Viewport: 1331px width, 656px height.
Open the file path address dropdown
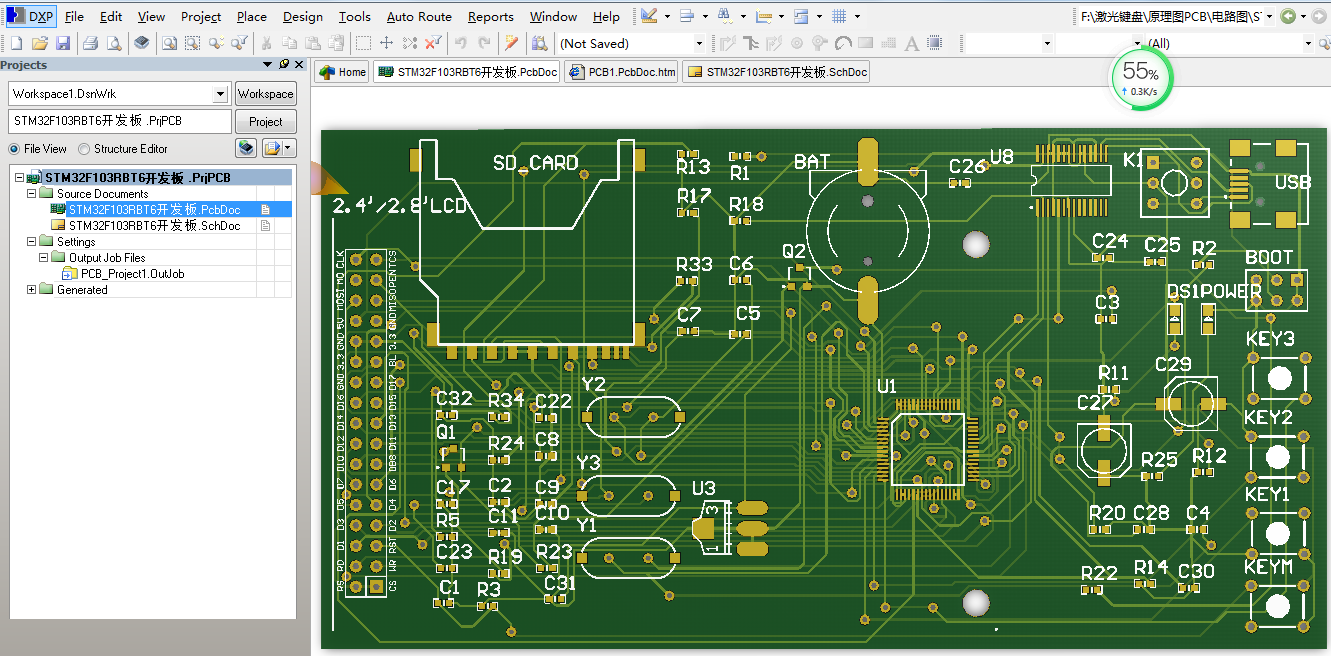click(1270, 16)
